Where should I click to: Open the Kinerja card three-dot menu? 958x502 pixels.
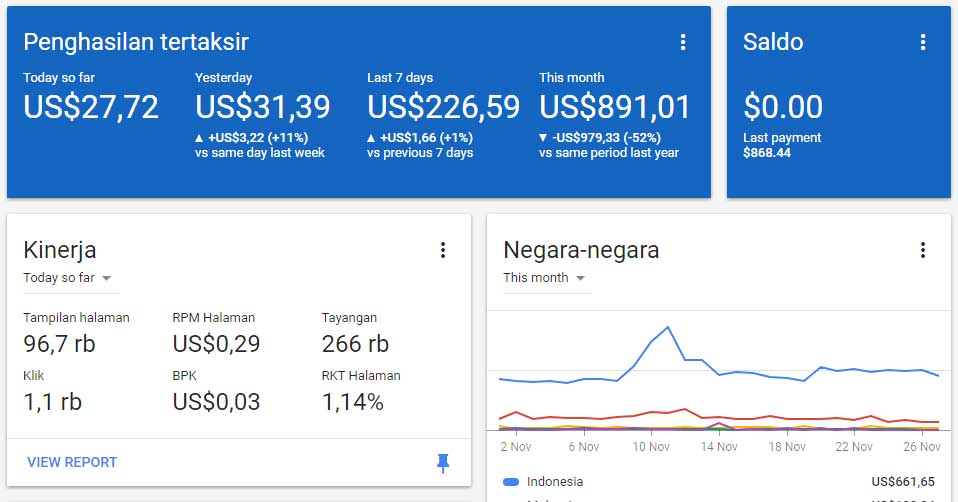pos(443,250)
